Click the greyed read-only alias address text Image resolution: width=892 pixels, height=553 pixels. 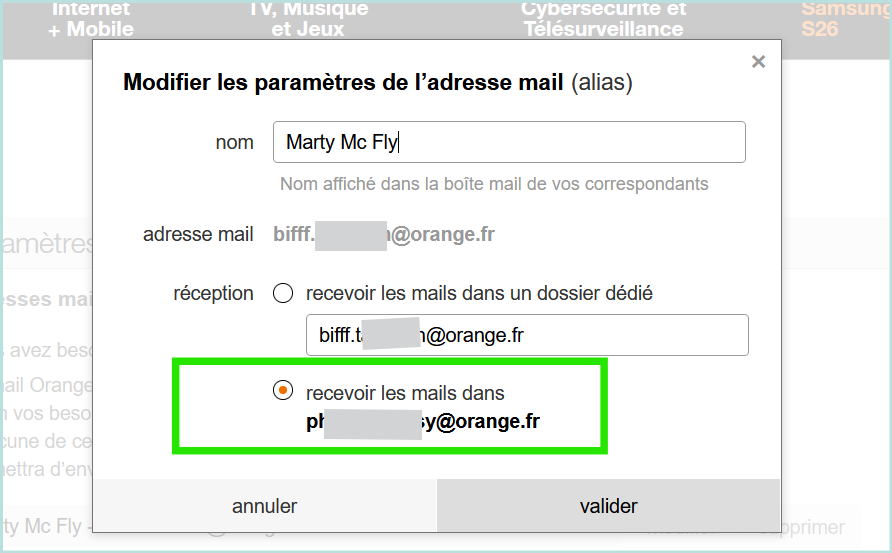click(384, 235)
